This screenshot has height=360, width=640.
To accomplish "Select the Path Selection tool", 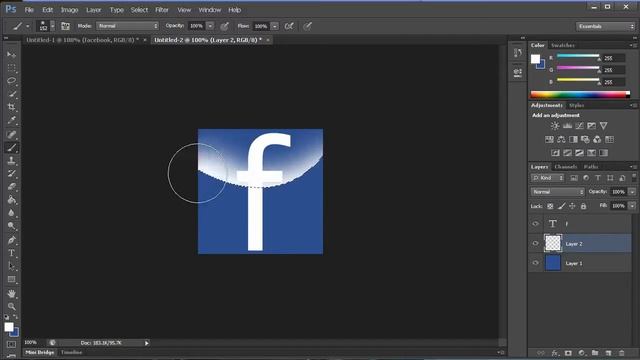I will point(11,266).
